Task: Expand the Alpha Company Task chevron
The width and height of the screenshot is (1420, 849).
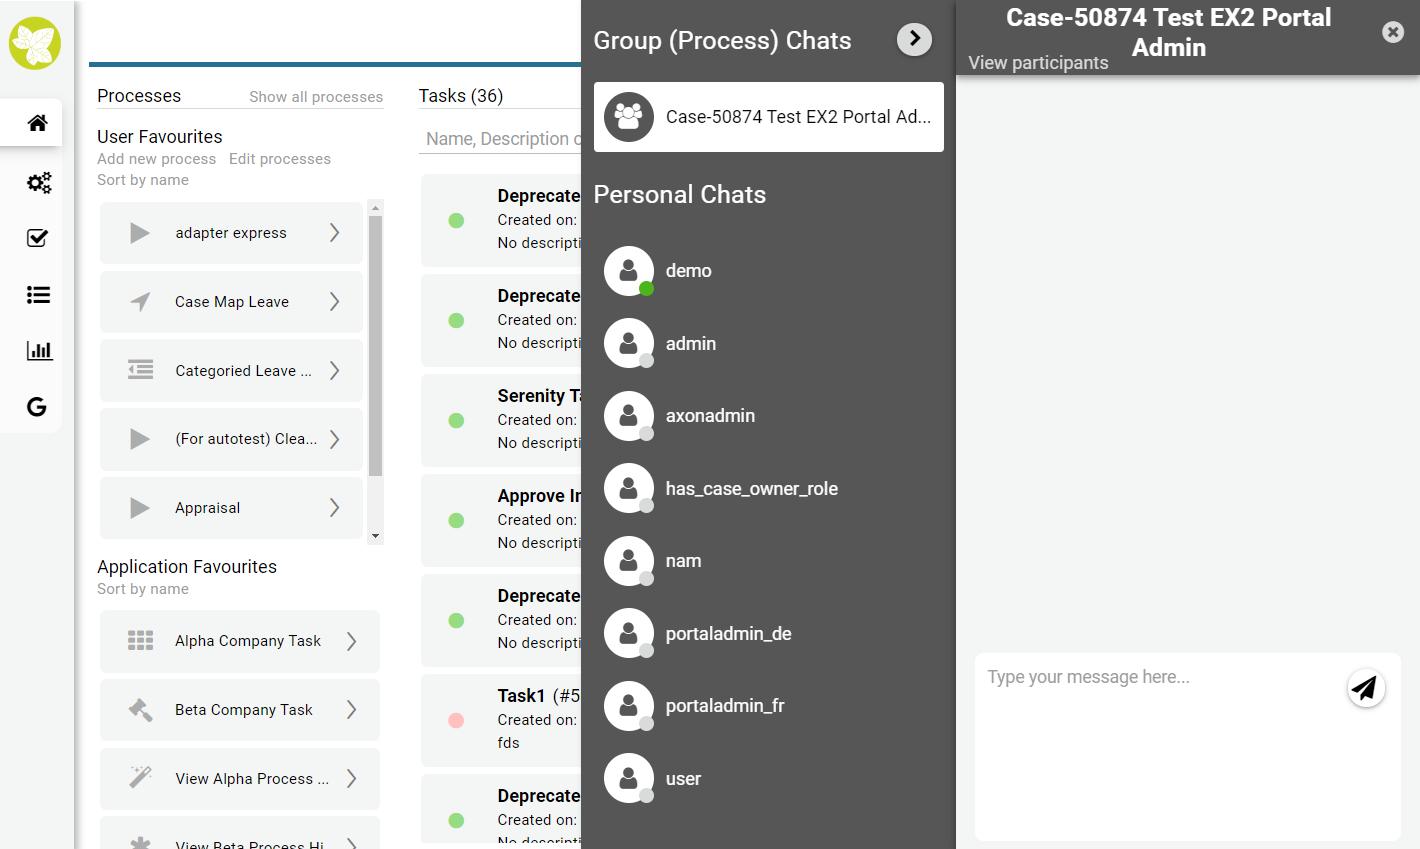Action: coord(351,641)
